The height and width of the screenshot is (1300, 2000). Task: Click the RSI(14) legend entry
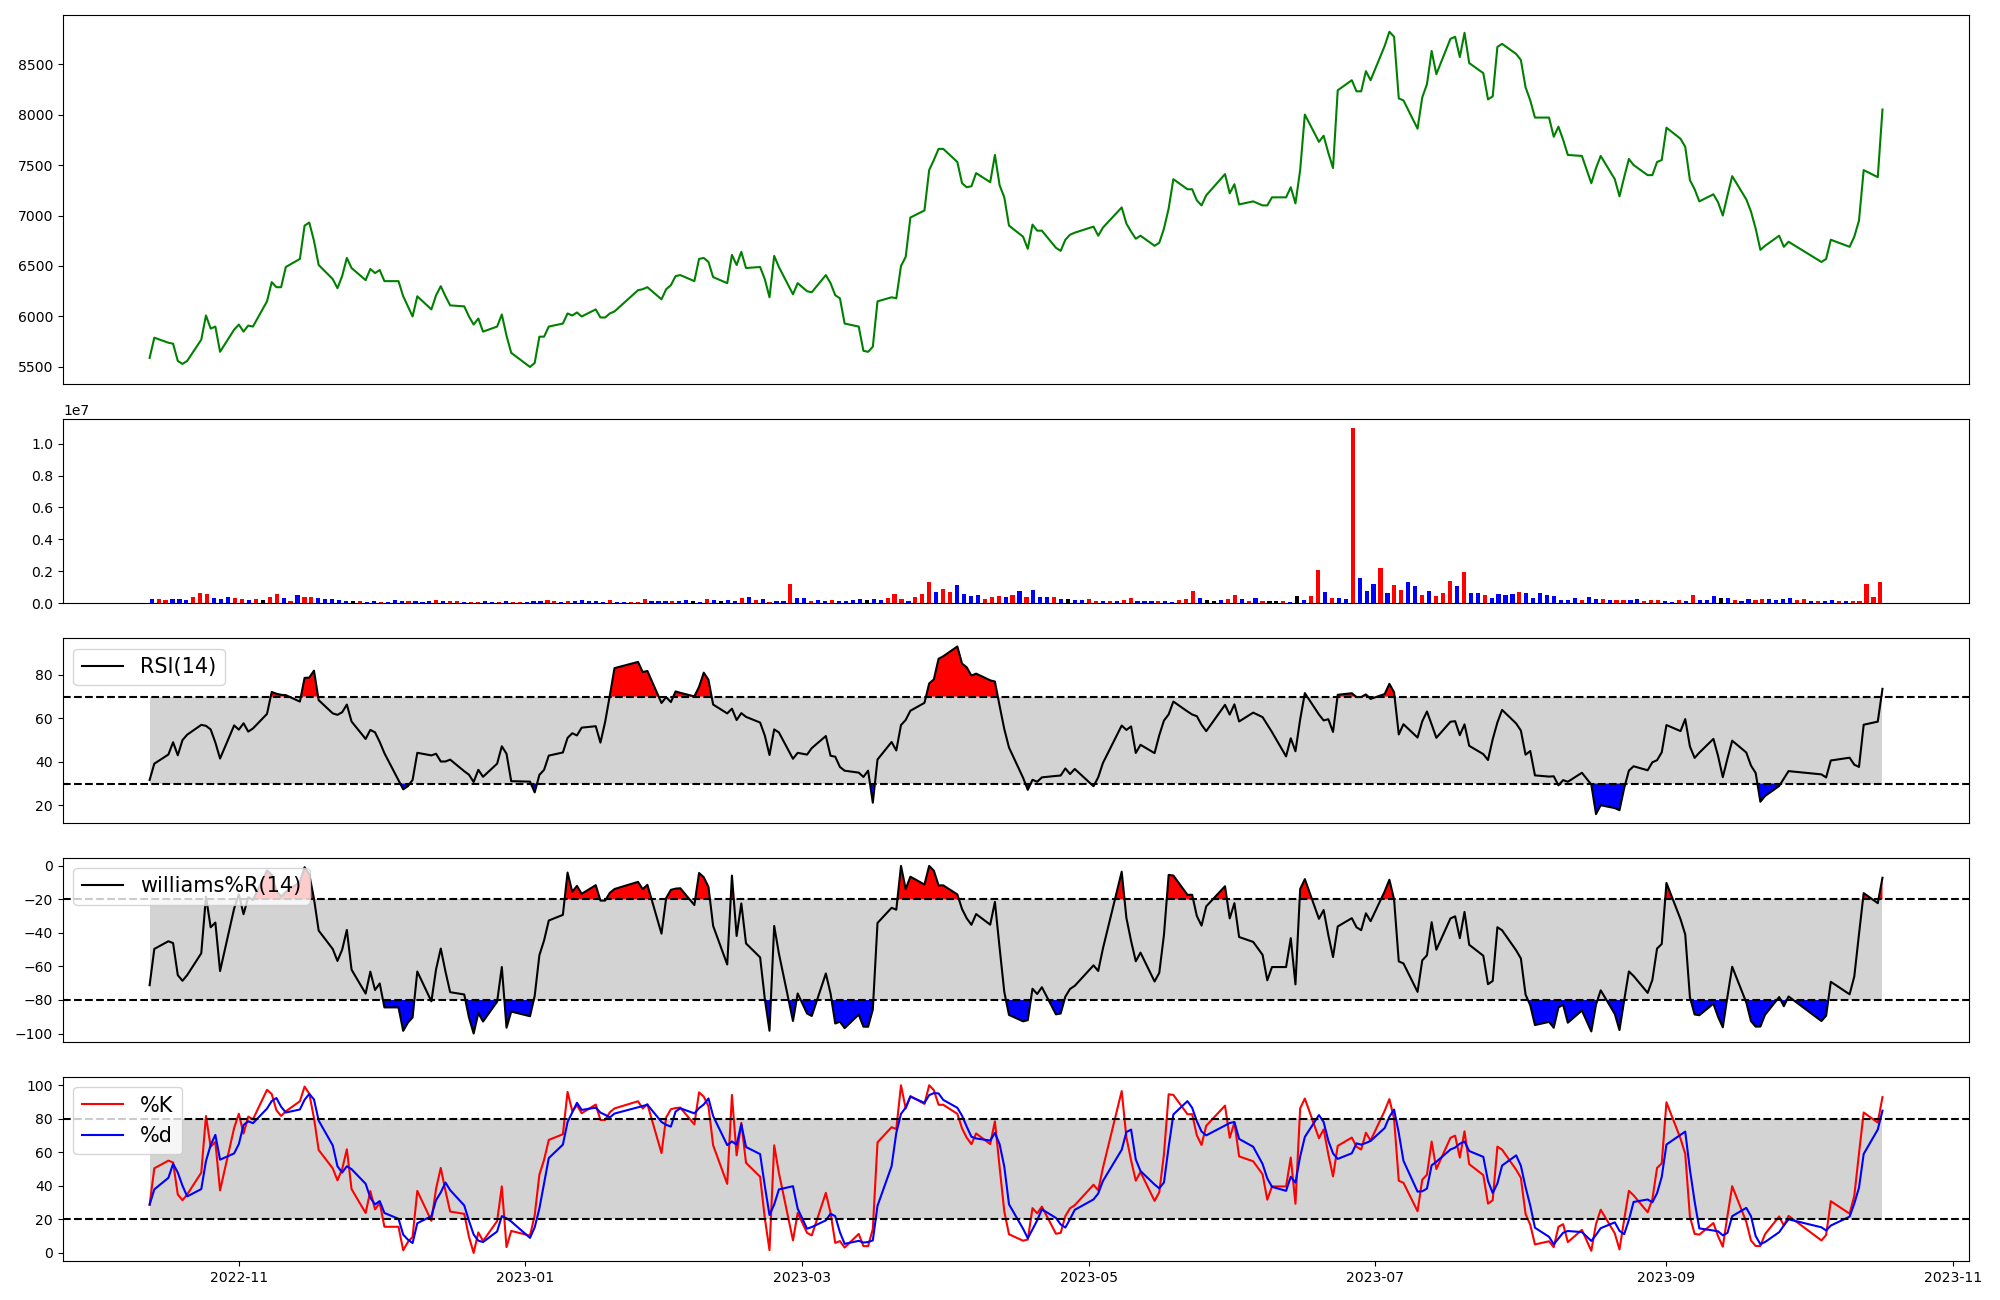[x=177, y=666]
